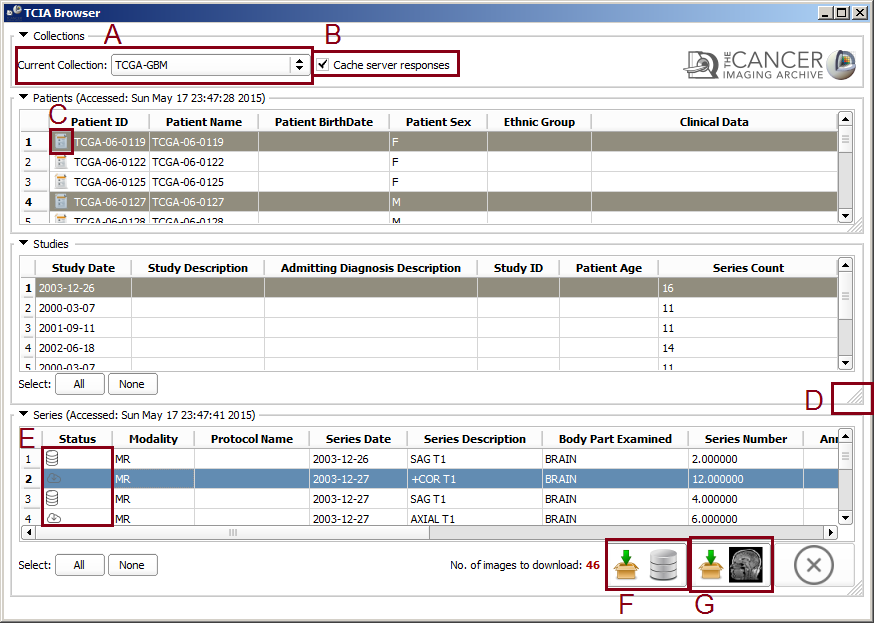Collapse the Series section
This screenshot has height=625, width=876.
point(23,415)
